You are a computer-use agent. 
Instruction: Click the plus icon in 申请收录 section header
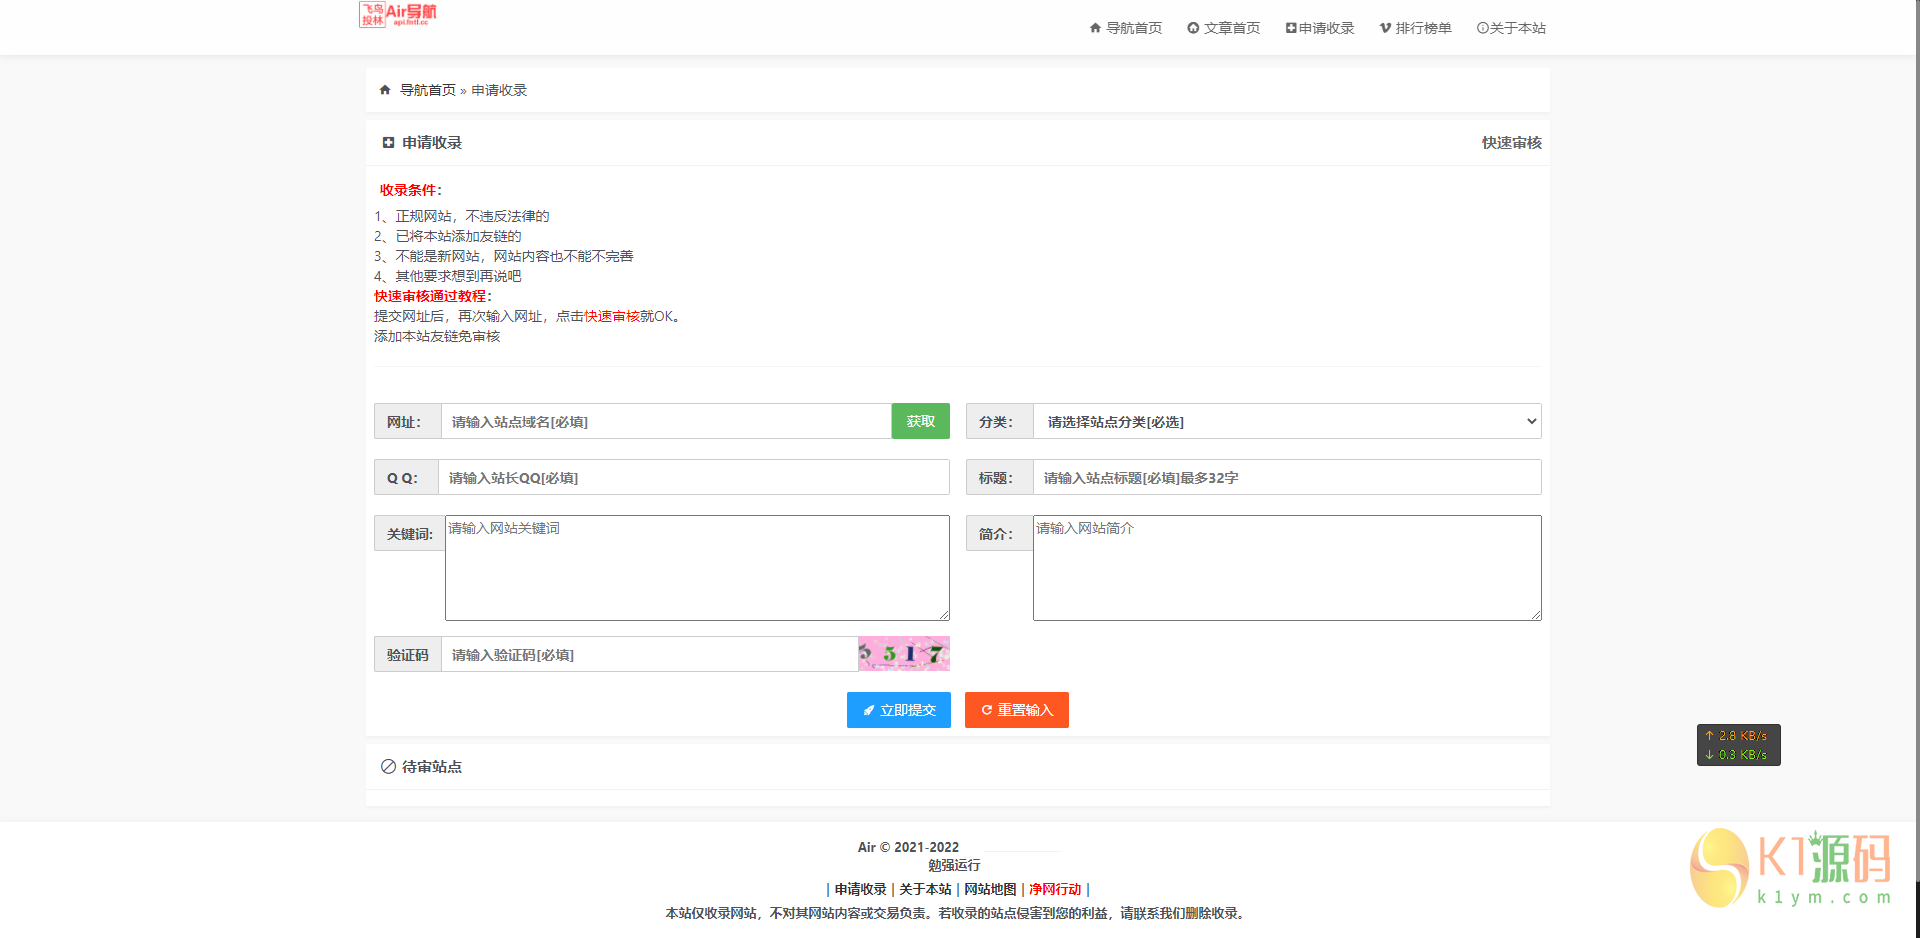[388, 141]
